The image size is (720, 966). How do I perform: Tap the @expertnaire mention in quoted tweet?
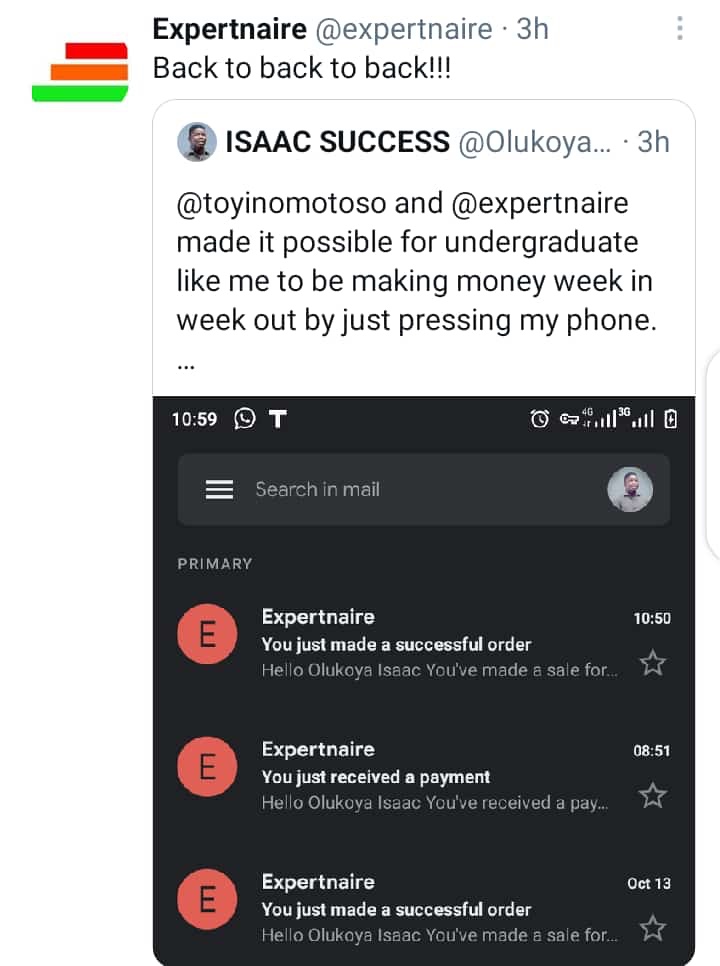tap(540, 203)
